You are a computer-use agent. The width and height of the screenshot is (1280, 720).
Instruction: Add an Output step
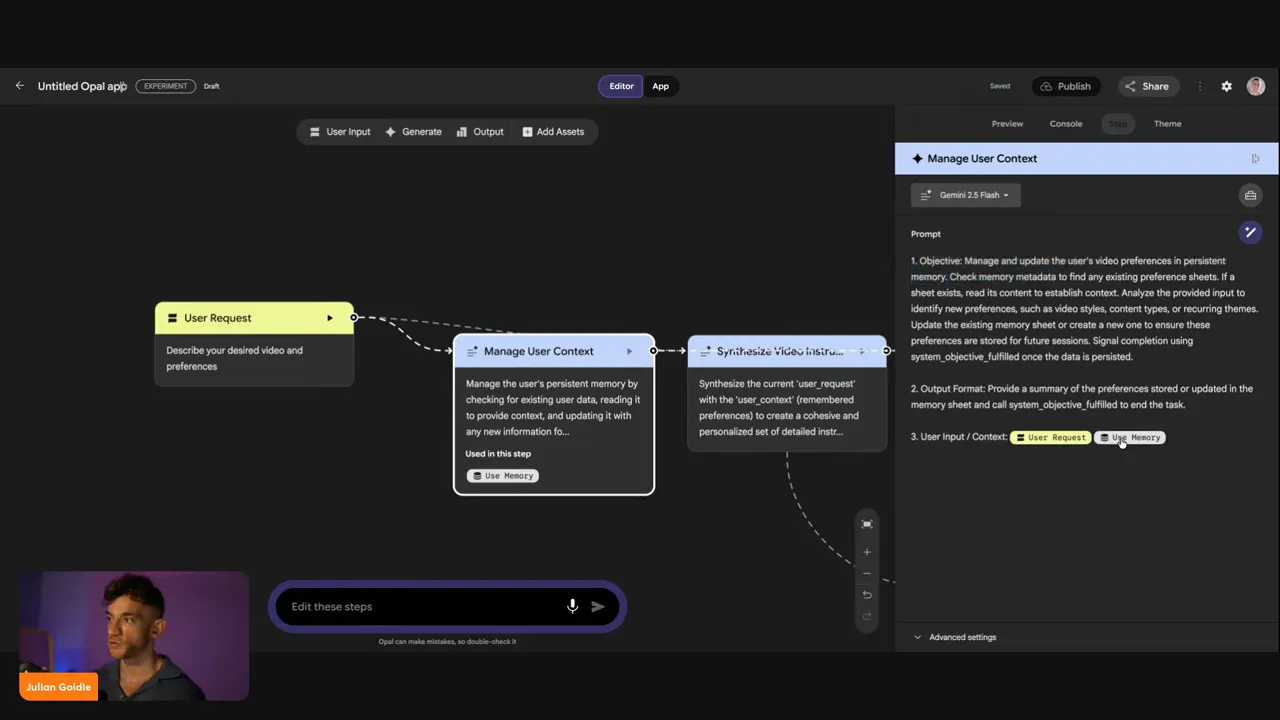(x=480, y=132)
